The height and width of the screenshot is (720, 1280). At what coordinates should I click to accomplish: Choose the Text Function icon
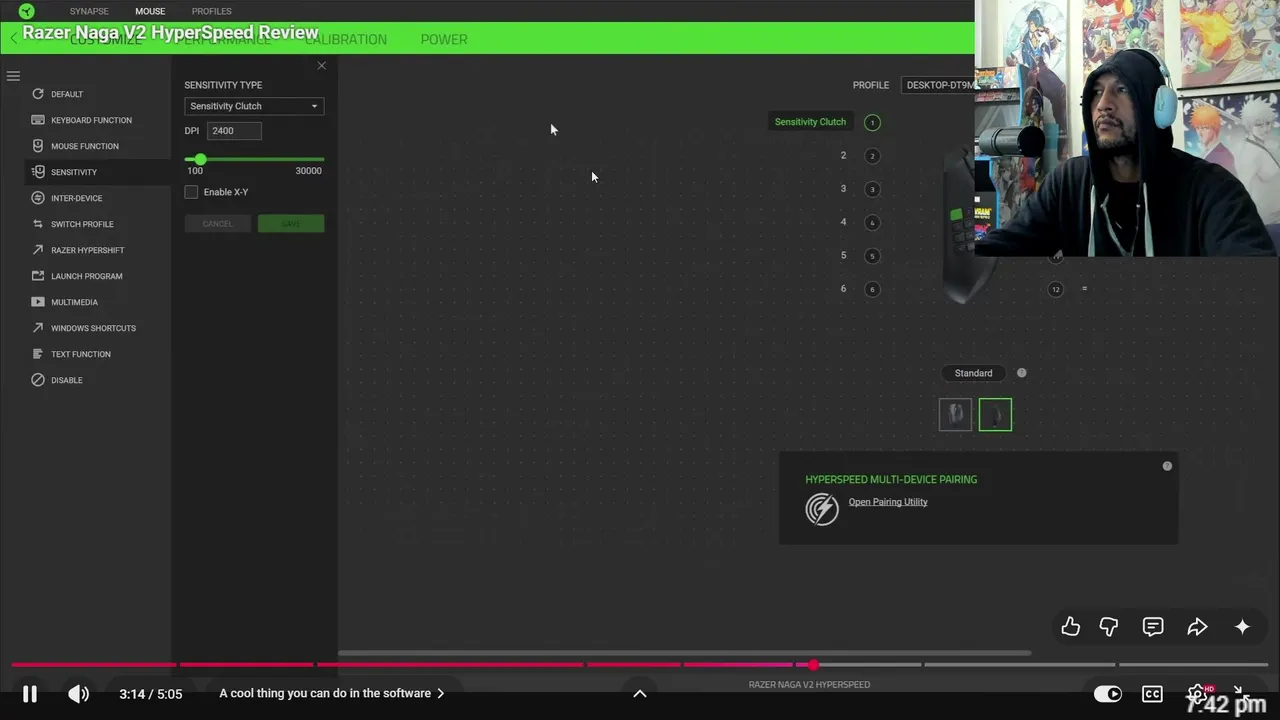38,354
